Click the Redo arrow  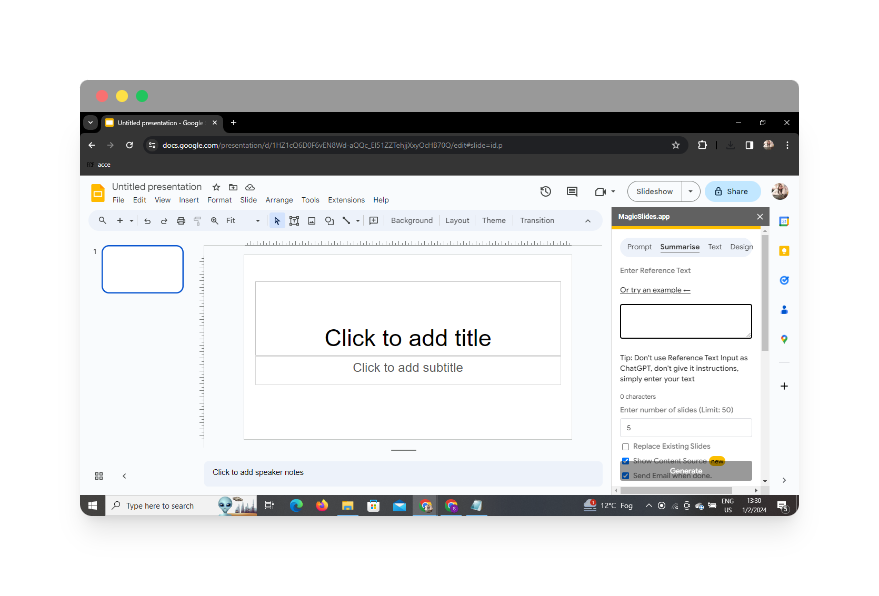point(164,221)
